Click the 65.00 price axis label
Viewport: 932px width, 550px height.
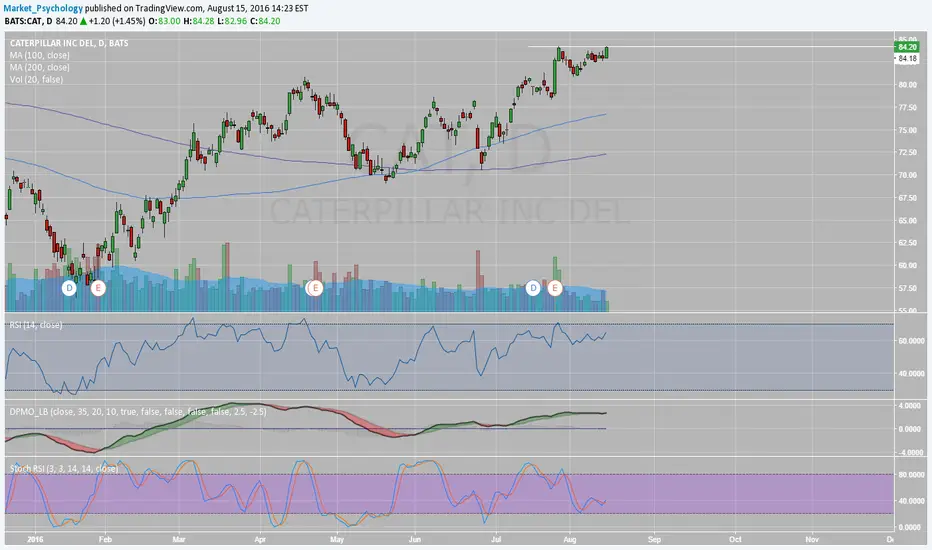(908, 221)
